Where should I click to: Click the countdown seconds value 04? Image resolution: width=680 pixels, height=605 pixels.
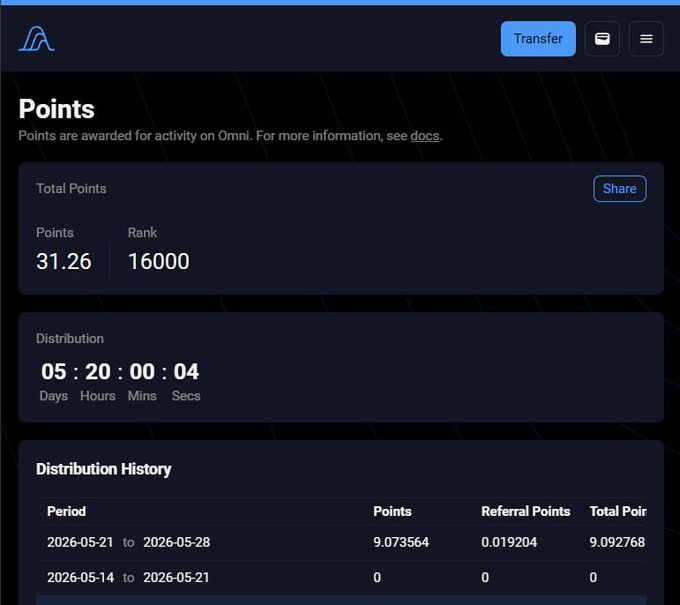pyautogui.click(x=186, y=372)
